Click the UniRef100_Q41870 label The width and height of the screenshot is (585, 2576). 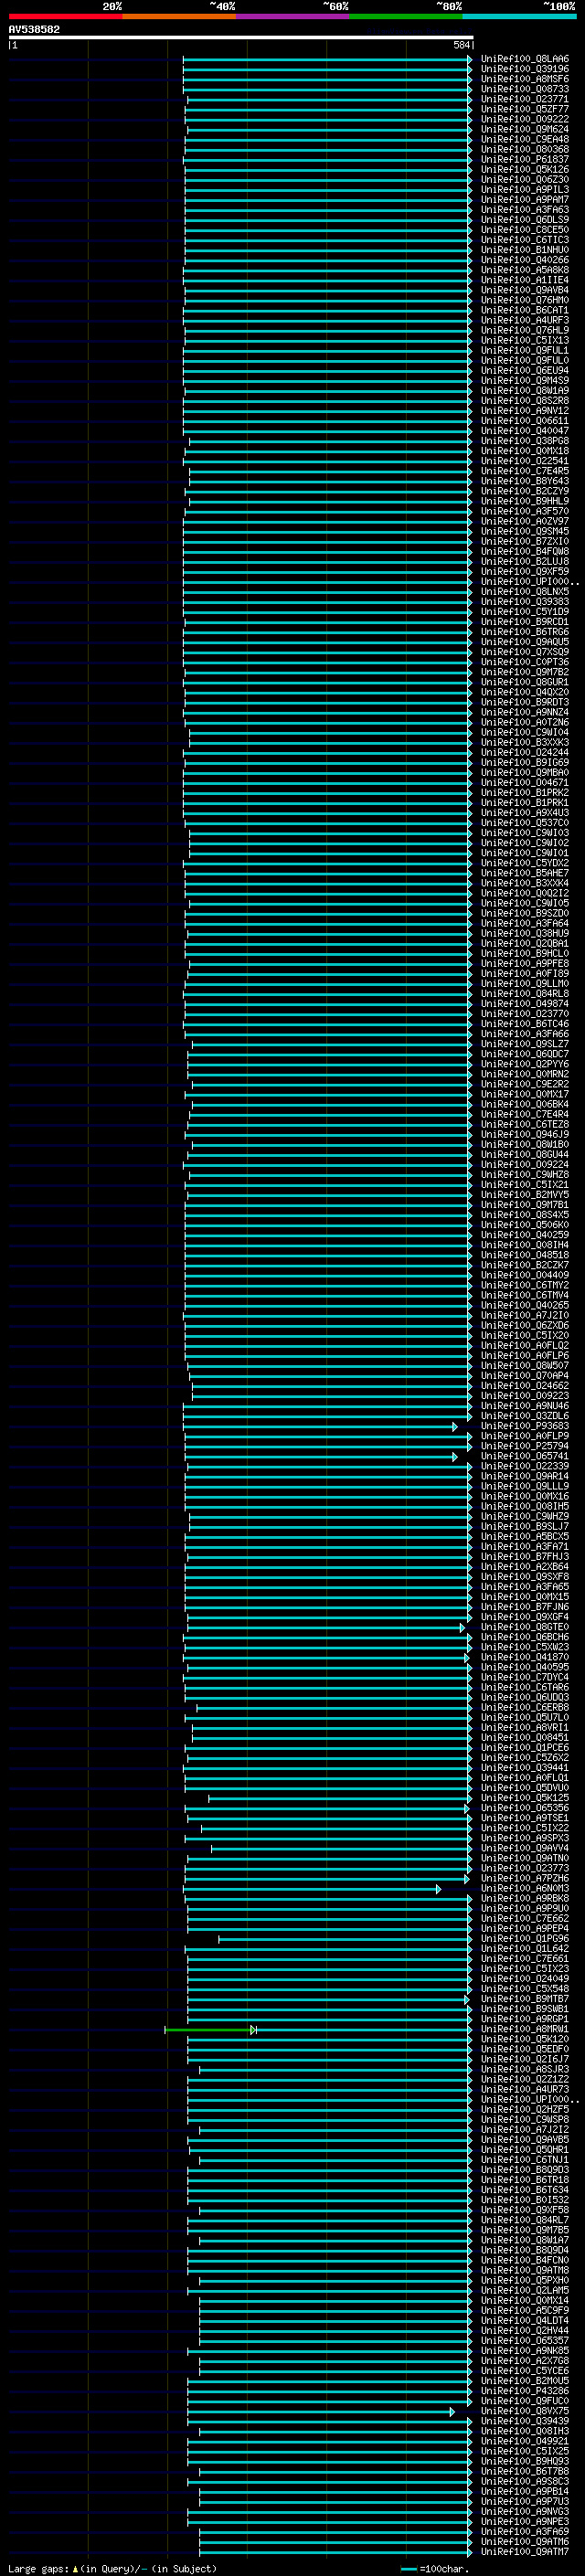point(525,1657)
